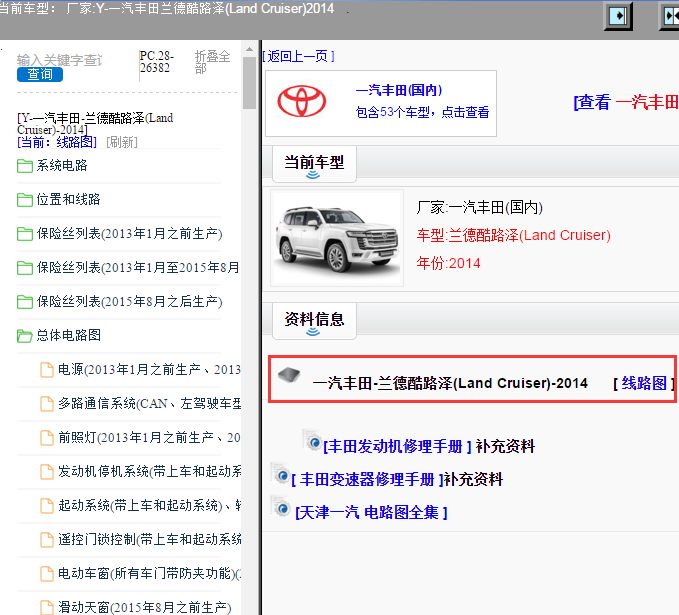The width and height of the screenshot is (679, 615).
Task: Collapse the 资料信息 section tab
Action: click(314, 321)
